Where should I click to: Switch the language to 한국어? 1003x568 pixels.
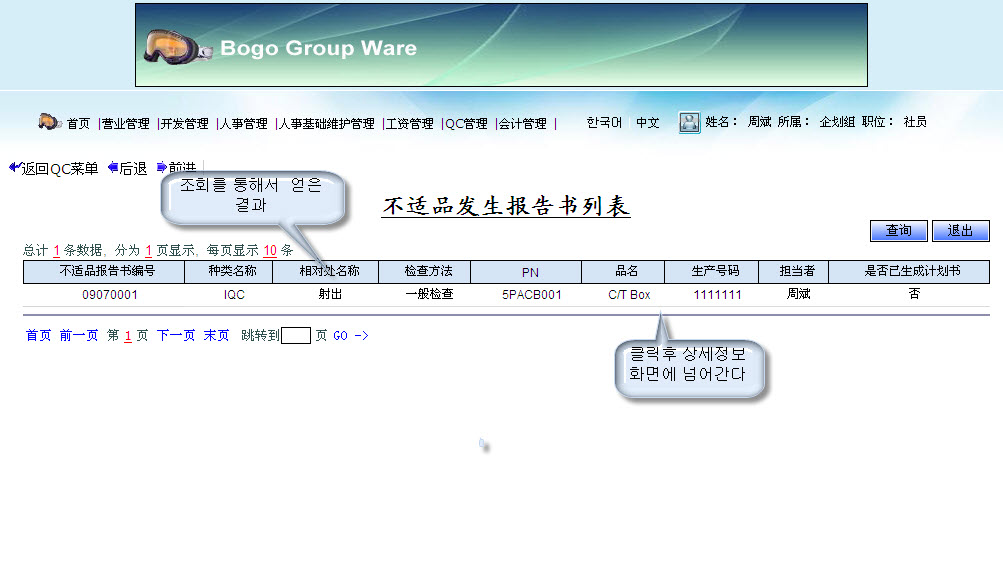pos(604,122)
